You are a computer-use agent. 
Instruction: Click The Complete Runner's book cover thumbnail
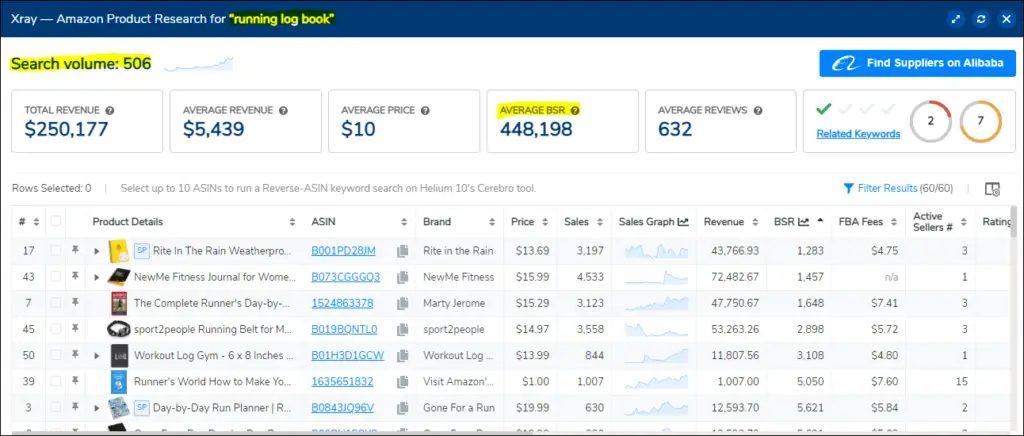119,303
